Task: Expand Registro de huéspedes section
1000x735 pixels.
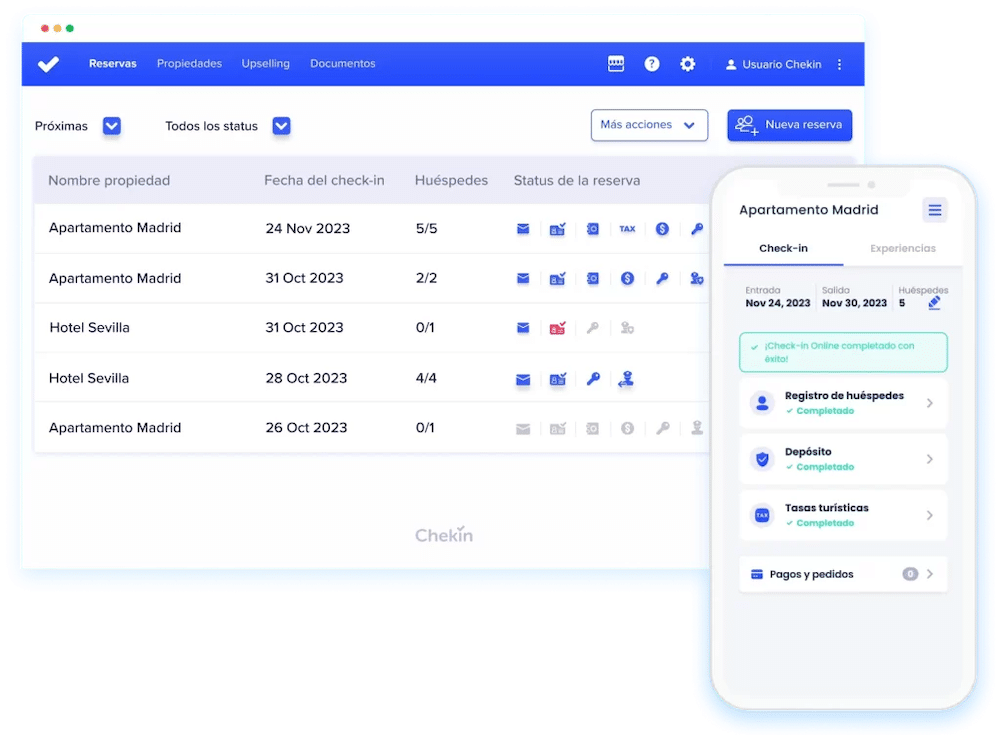Action: click(843, 403)
